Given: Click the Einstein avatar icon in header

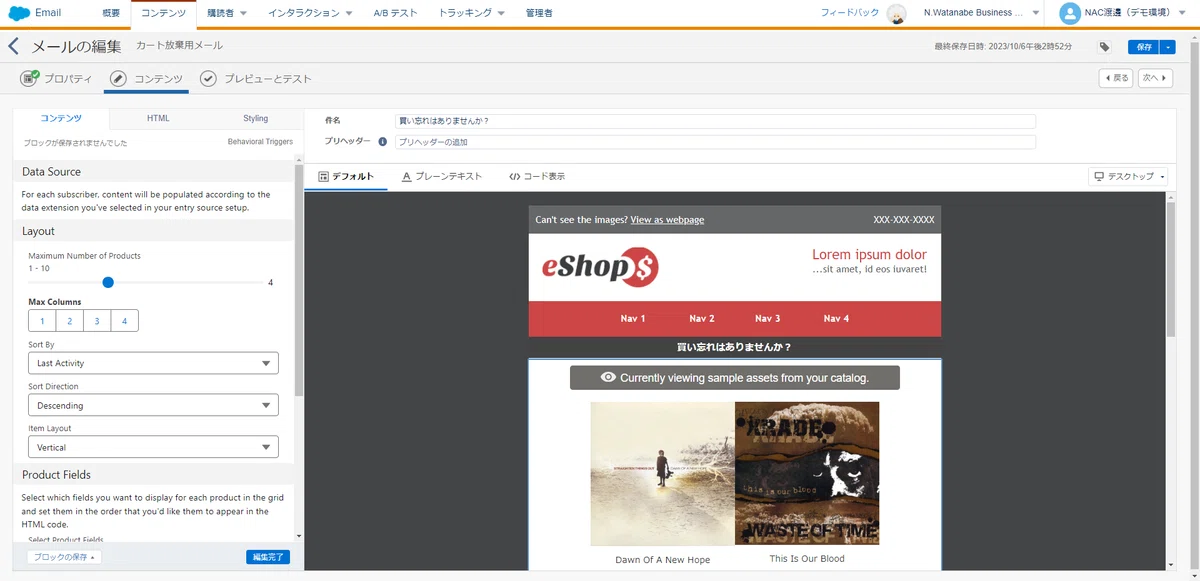Looking at the screenshot, I should click(x=897, y=13).
